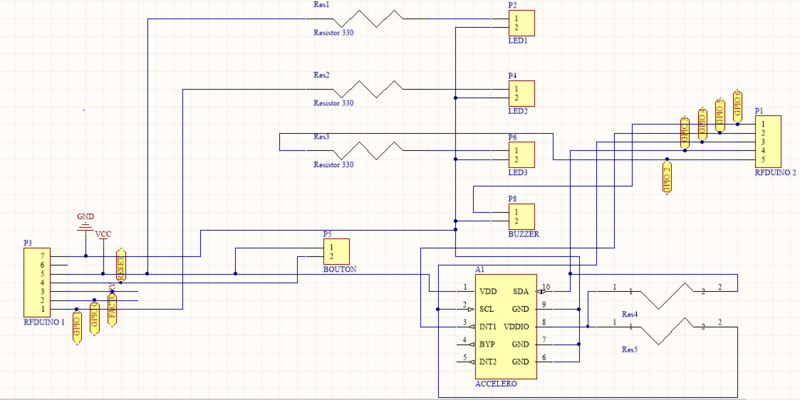
Task: Select the Res2 resistor symbol
Action: coord(372,89)
